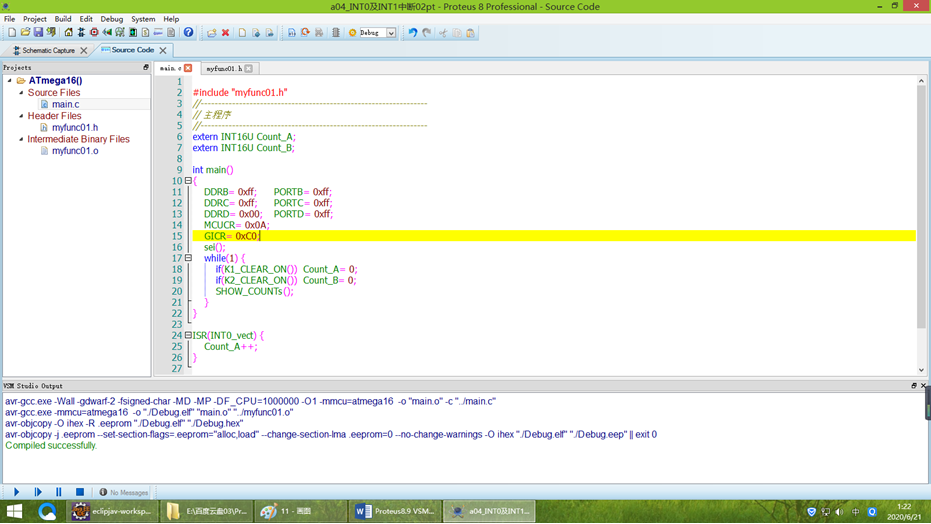The width and height of the screenshot is (931, 524).
Task: Open the File menu
Action: point(10,19)
